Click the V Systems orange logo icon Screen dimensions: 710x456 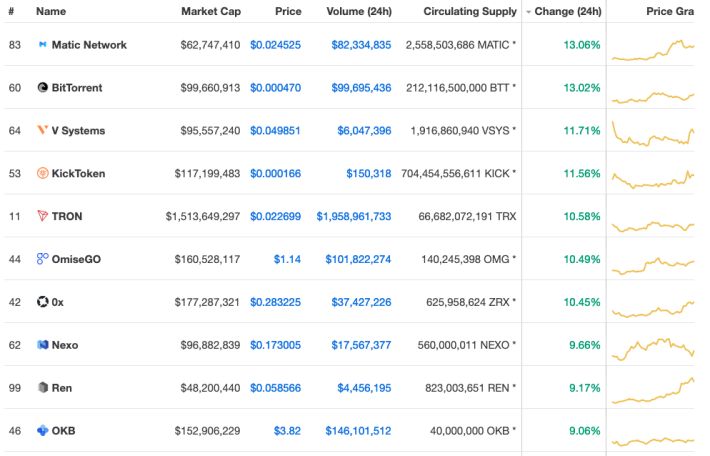pyautogui.click(x=43, y=130)
